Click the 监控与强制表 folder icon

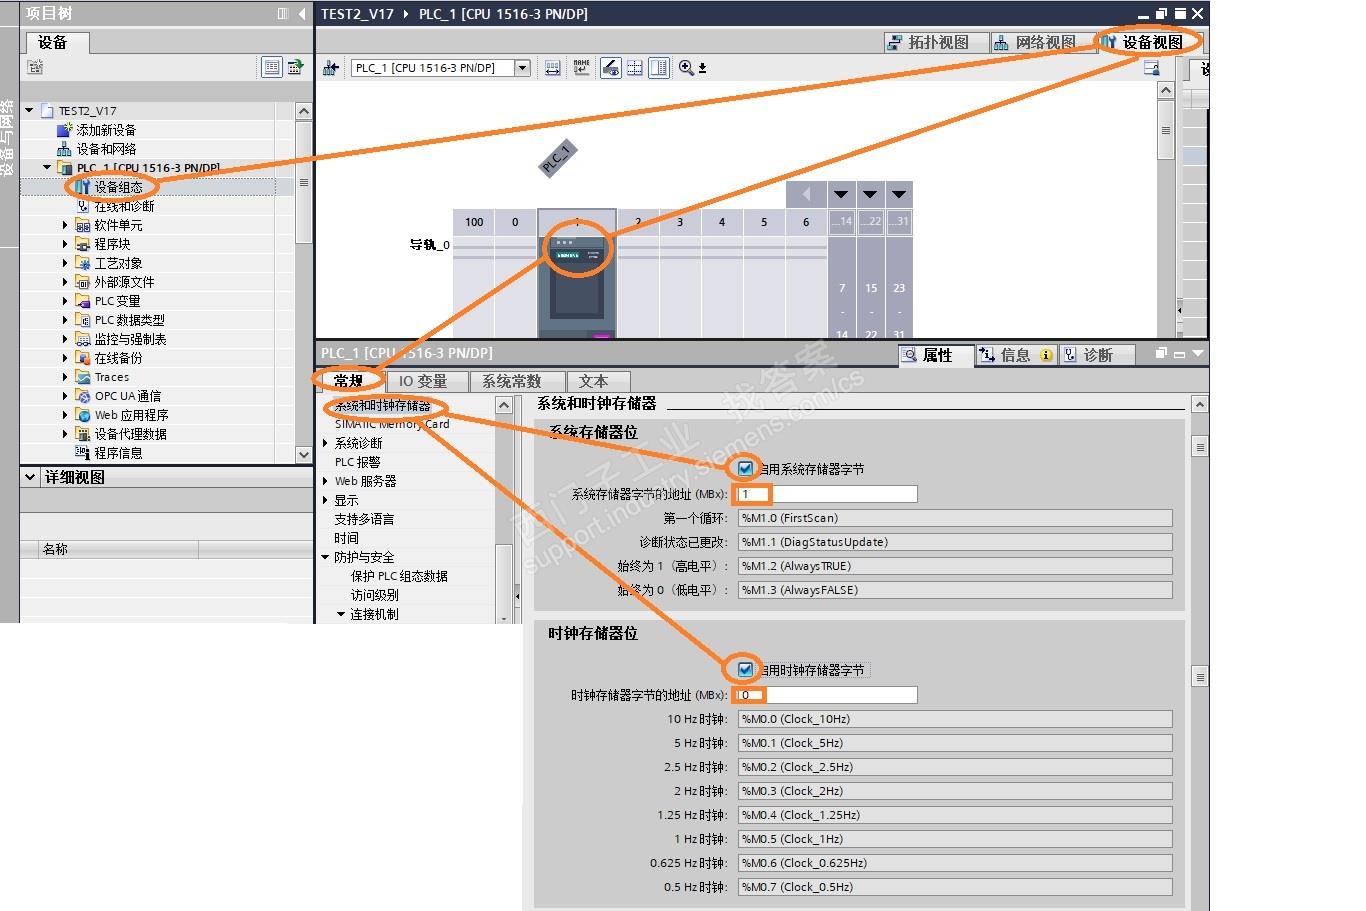tap(83, 339)
